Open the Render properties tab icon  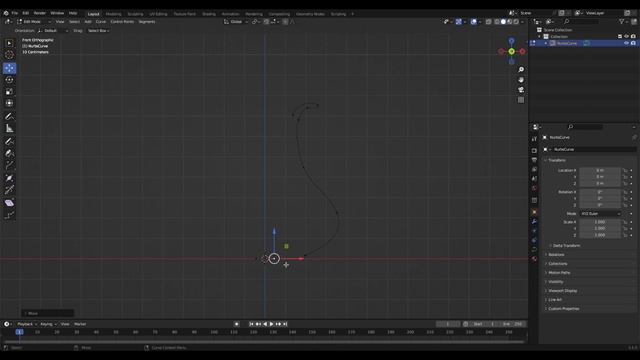pyautogui.click(x=534, y=151)
